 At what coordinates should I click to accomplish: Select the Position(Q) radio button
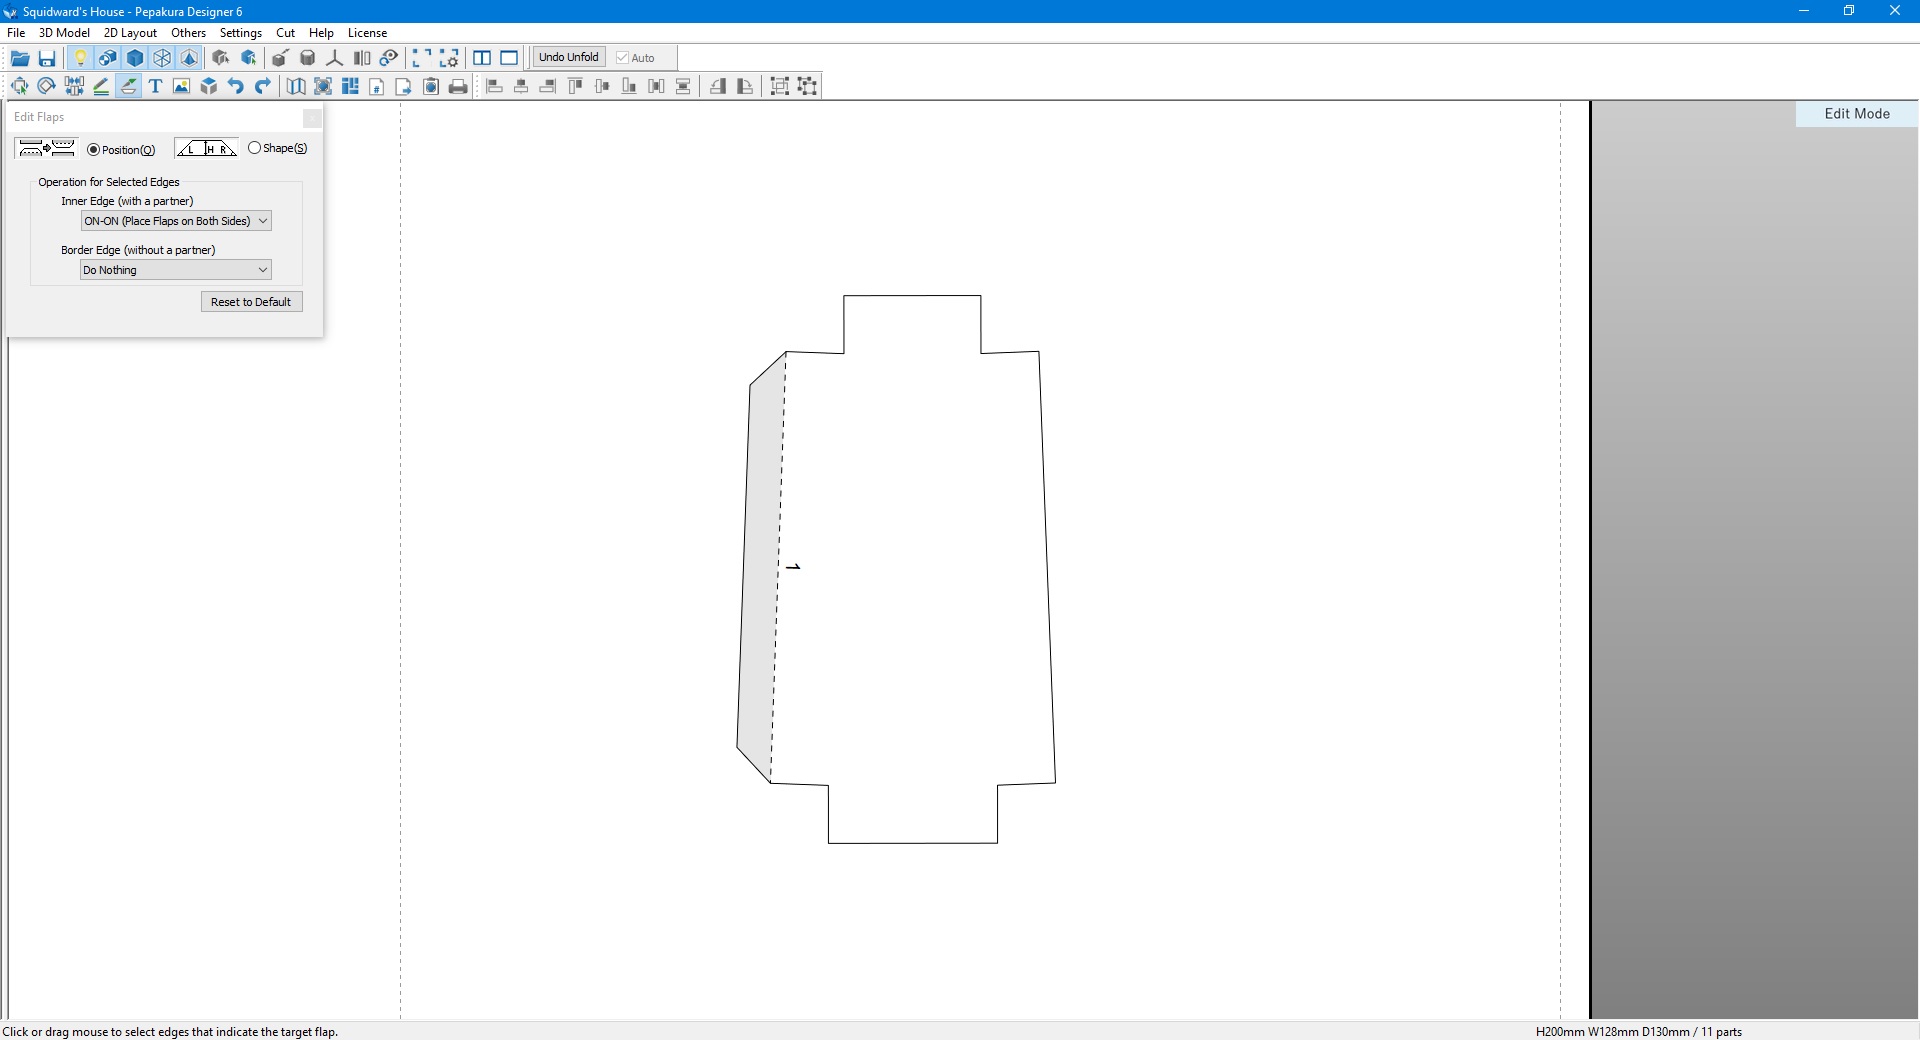coord(94,150)
